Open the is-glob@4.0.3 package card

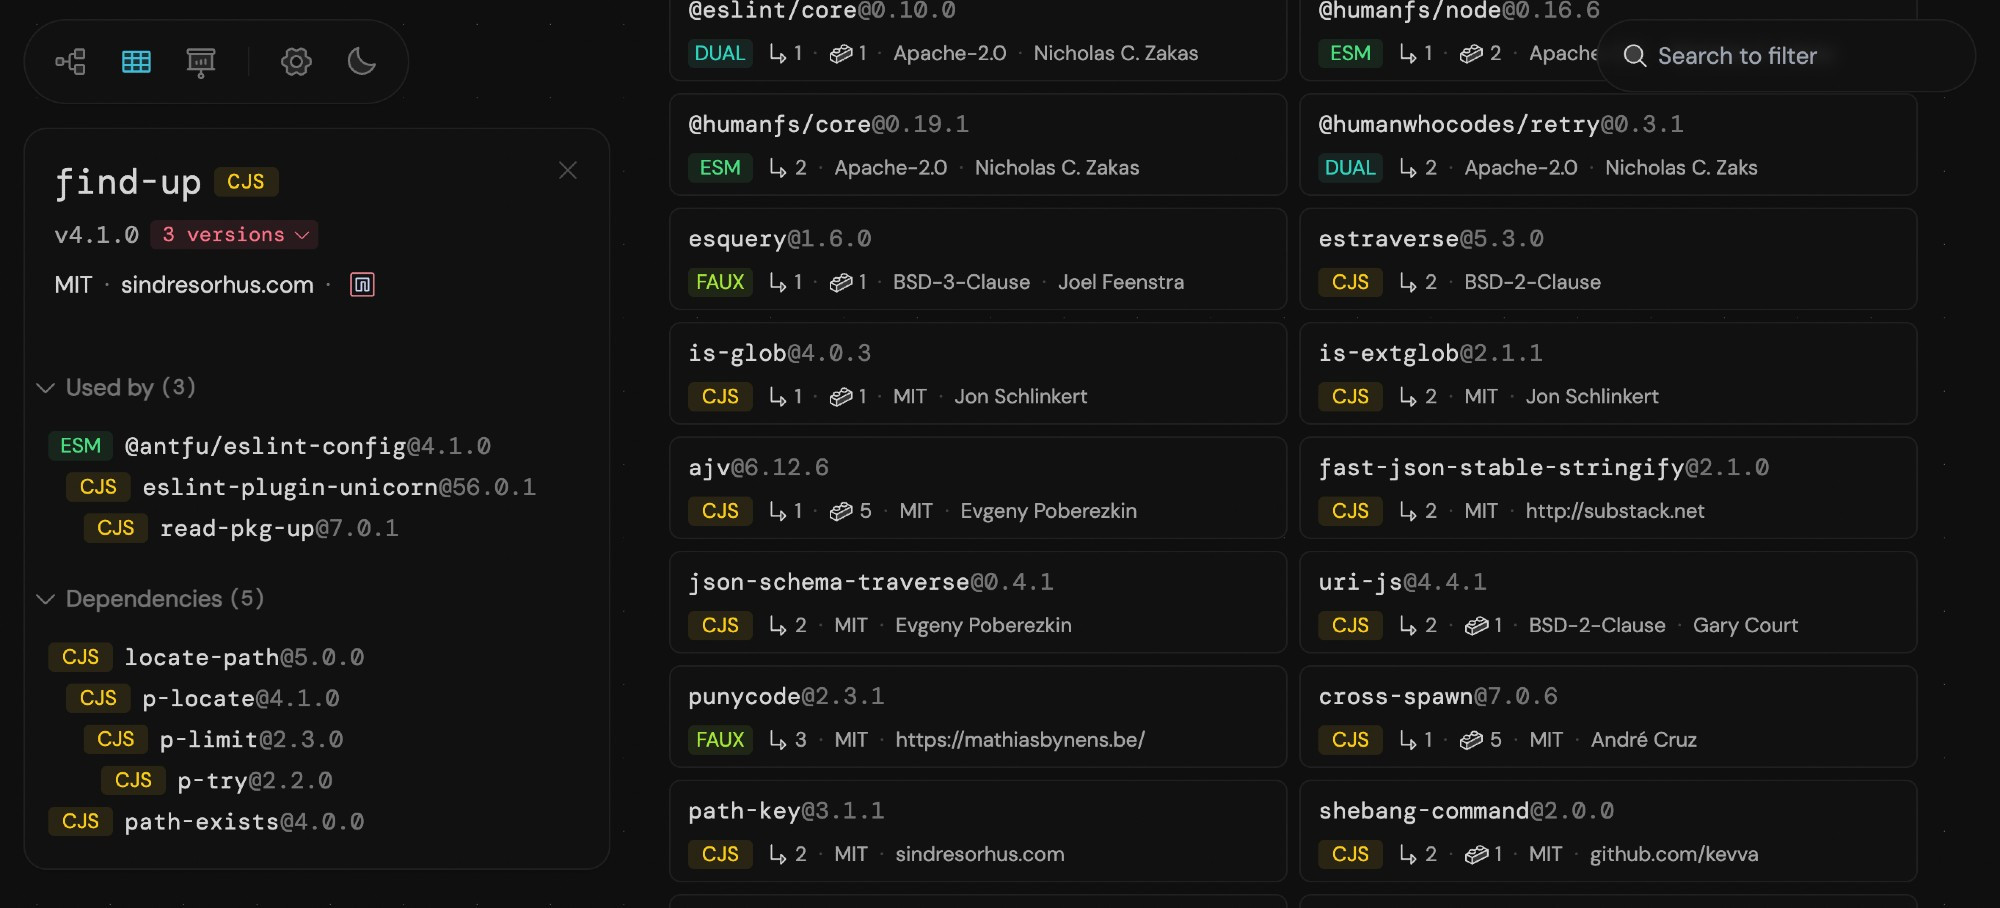point(977,373)
